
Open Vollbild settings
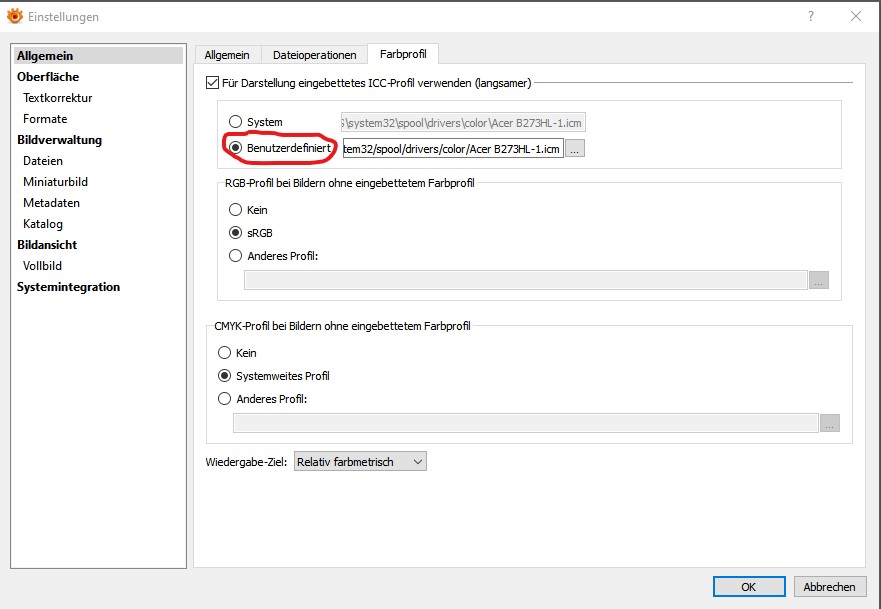click(42, 266)
